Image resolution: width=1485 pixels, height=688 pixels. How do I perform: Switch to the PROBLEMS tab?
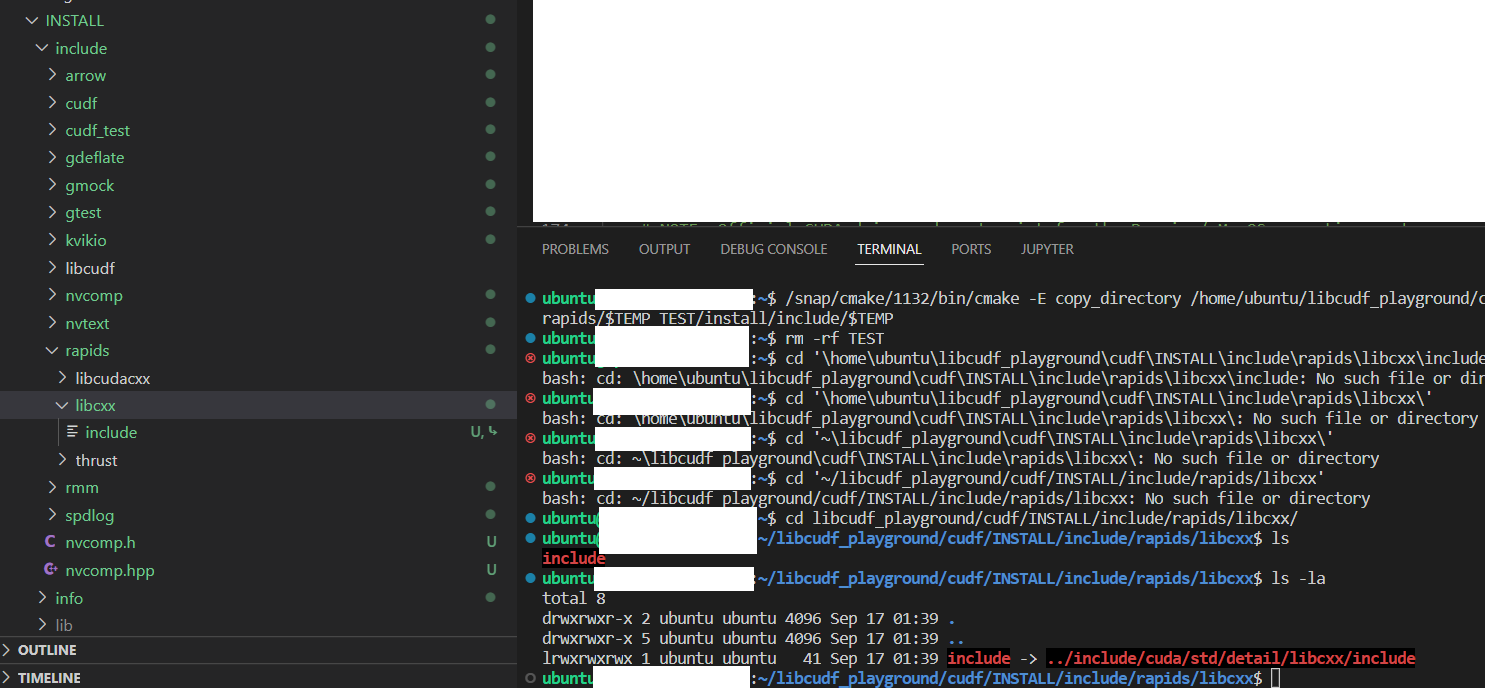click(575, 249)
